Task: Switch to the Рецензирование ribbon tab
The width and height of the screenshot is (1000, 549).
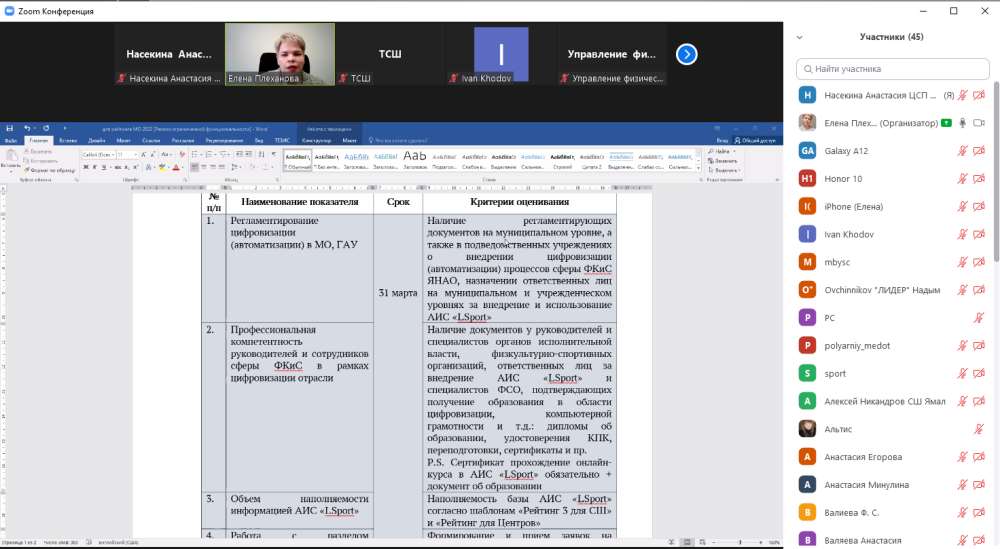Action: (x=224, y=140)
